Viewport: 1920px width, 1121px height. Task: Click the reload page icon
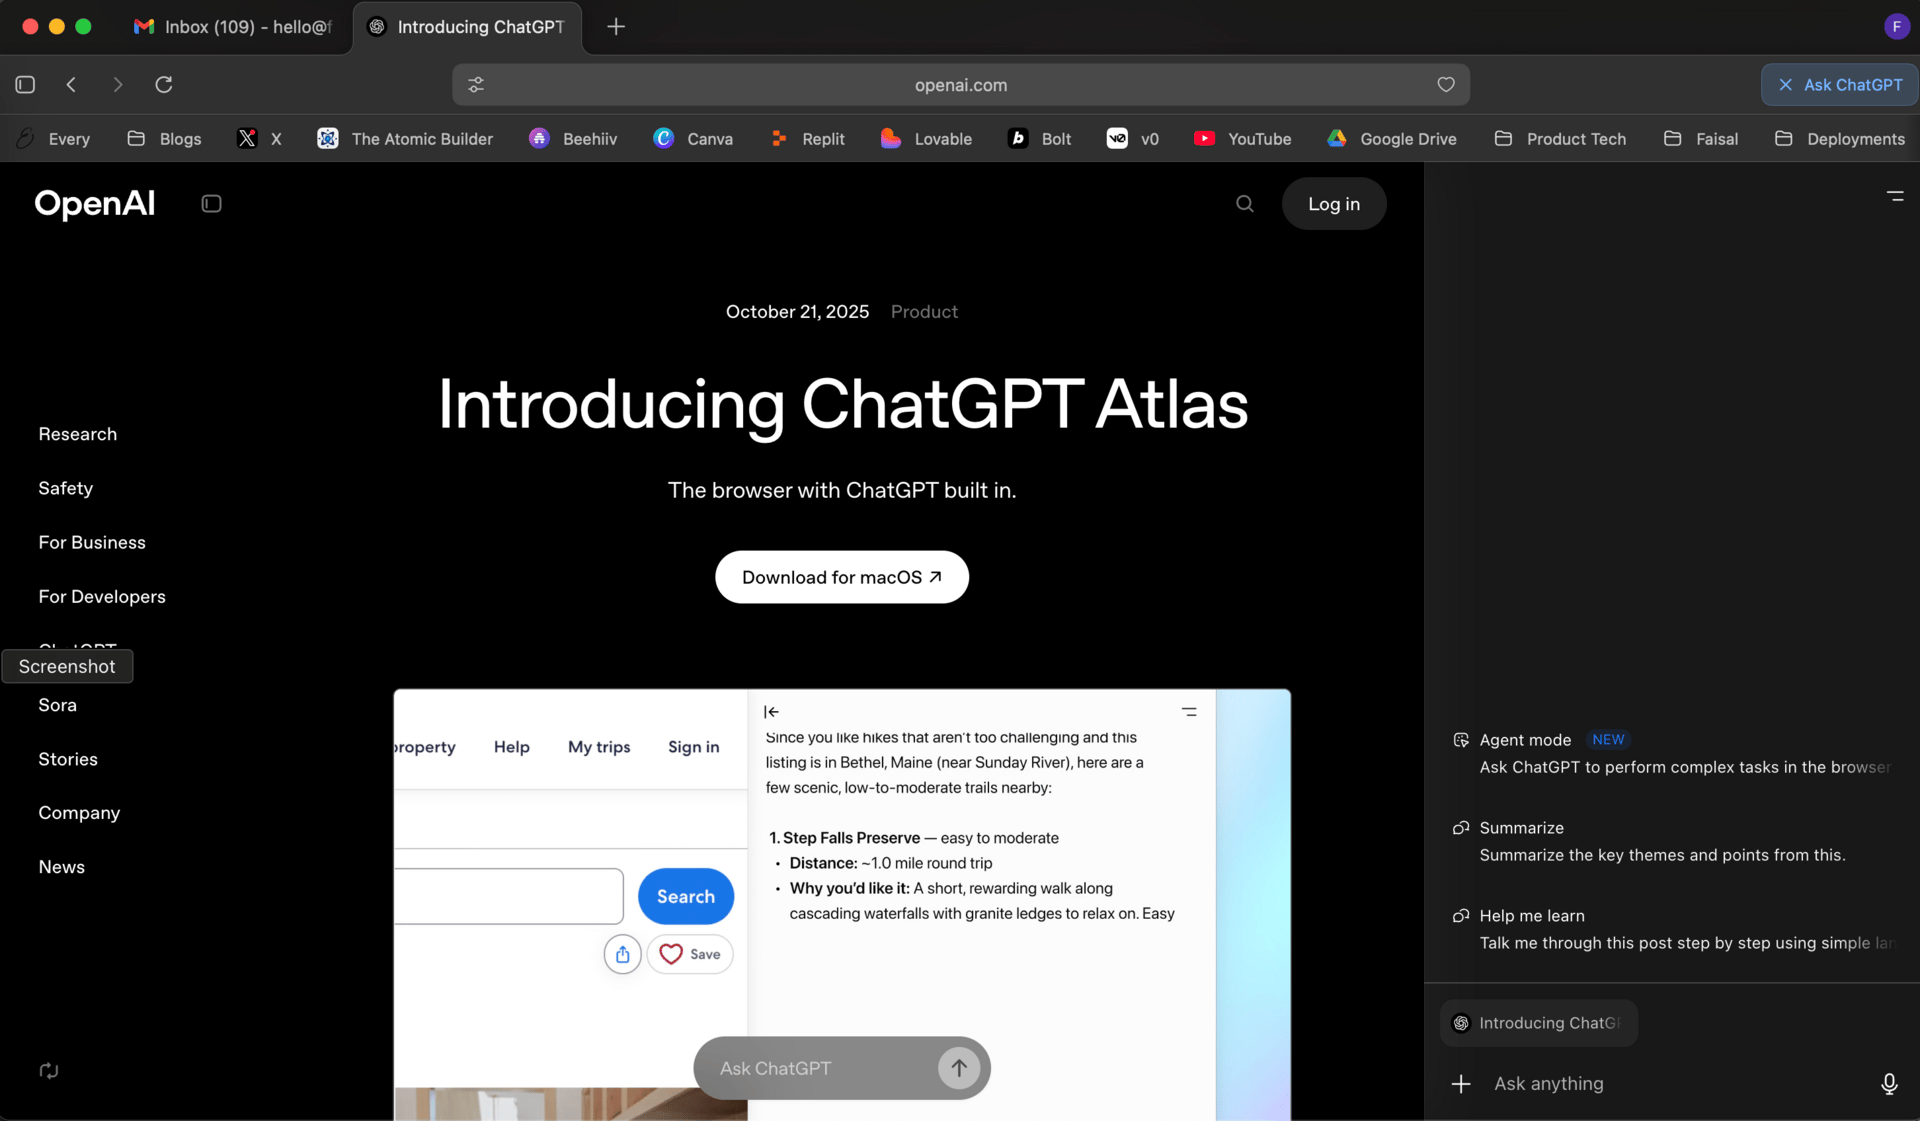[x=164, y=85]
